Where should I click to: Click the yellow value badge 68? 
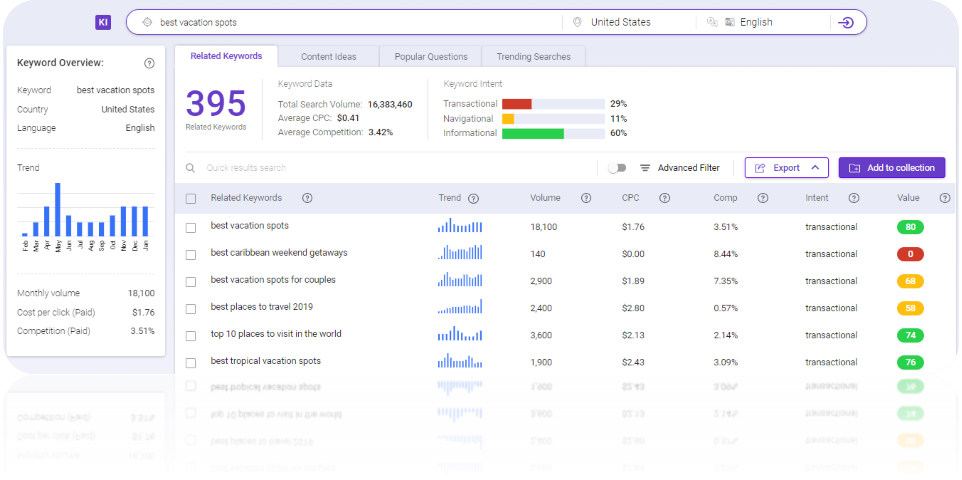[x=910, y=281]
